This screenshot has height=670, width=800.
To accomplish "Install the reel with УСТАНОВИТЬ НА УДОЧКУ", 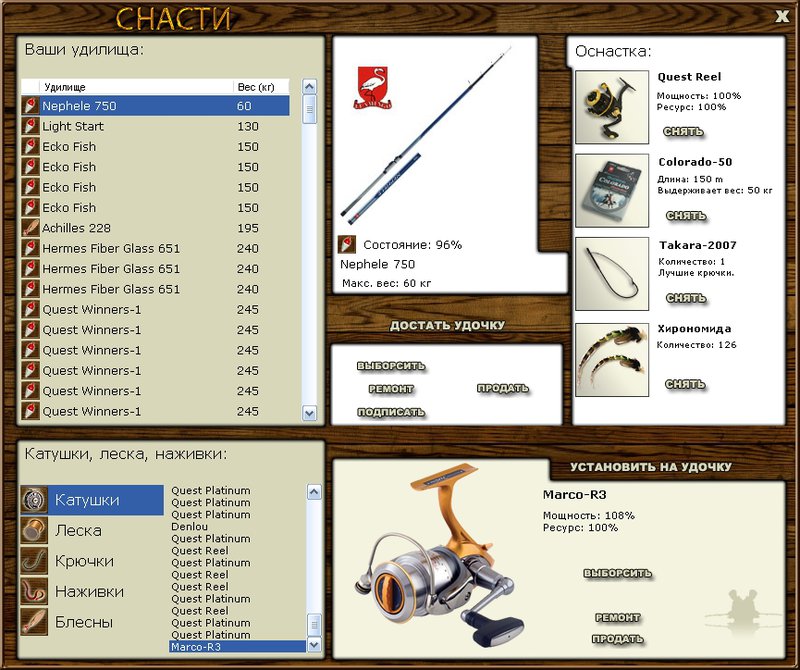I will click(x=651, y=467).
